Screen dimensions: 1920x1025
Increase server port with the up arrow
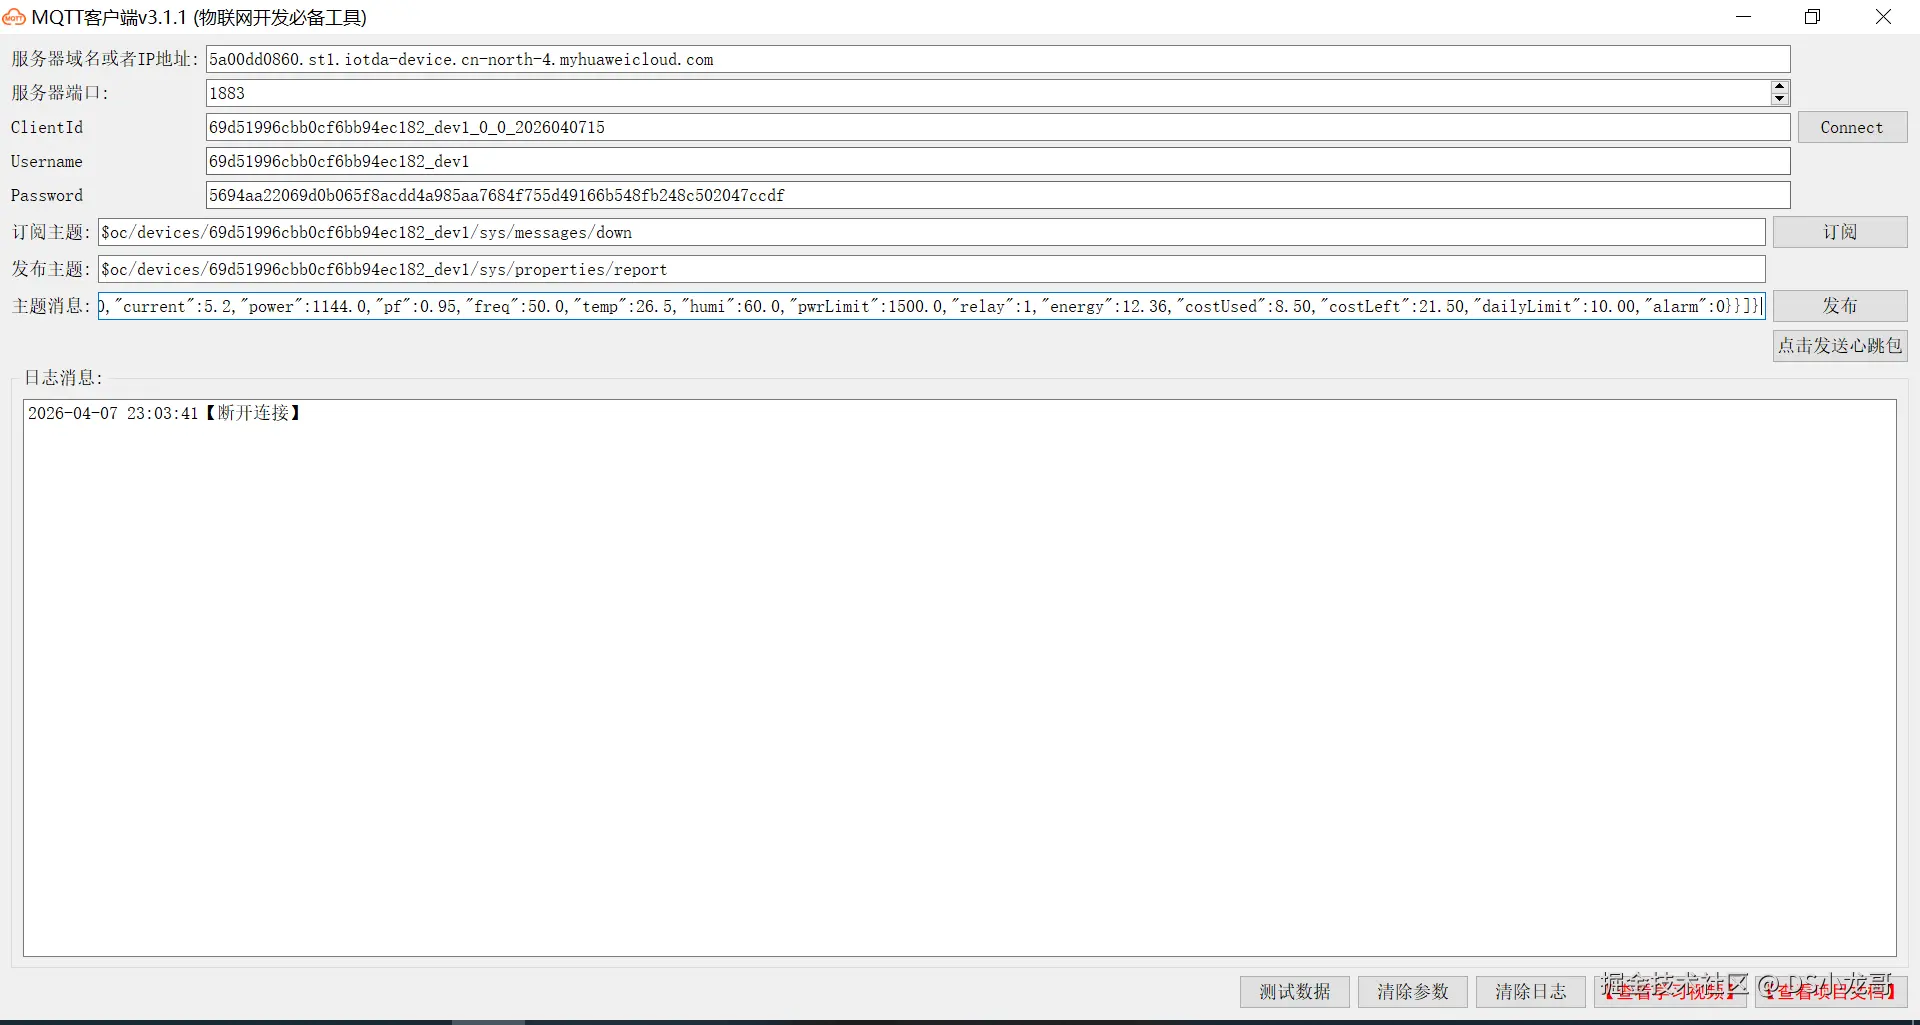tap(1779, 87)
